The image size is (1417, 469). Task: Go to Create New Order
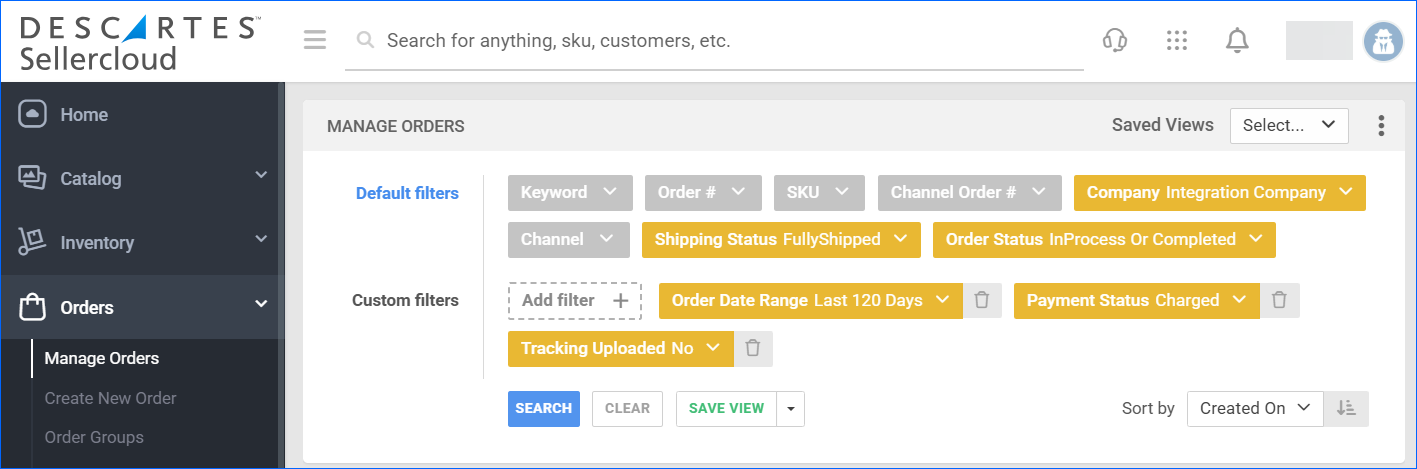[x=110, y=398]
